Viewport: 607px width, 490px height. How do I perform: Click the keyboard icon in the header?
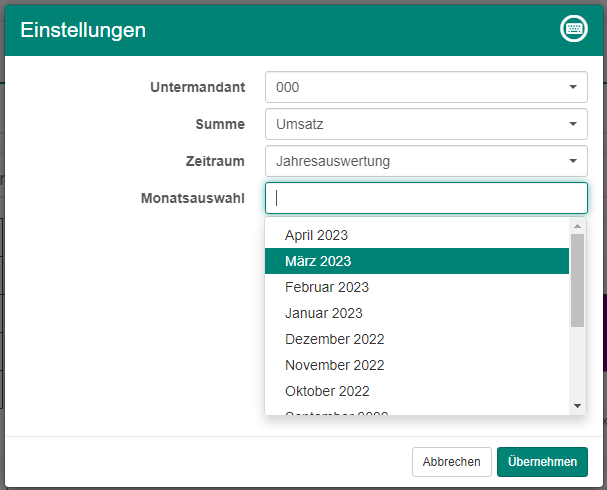point(573,29)
